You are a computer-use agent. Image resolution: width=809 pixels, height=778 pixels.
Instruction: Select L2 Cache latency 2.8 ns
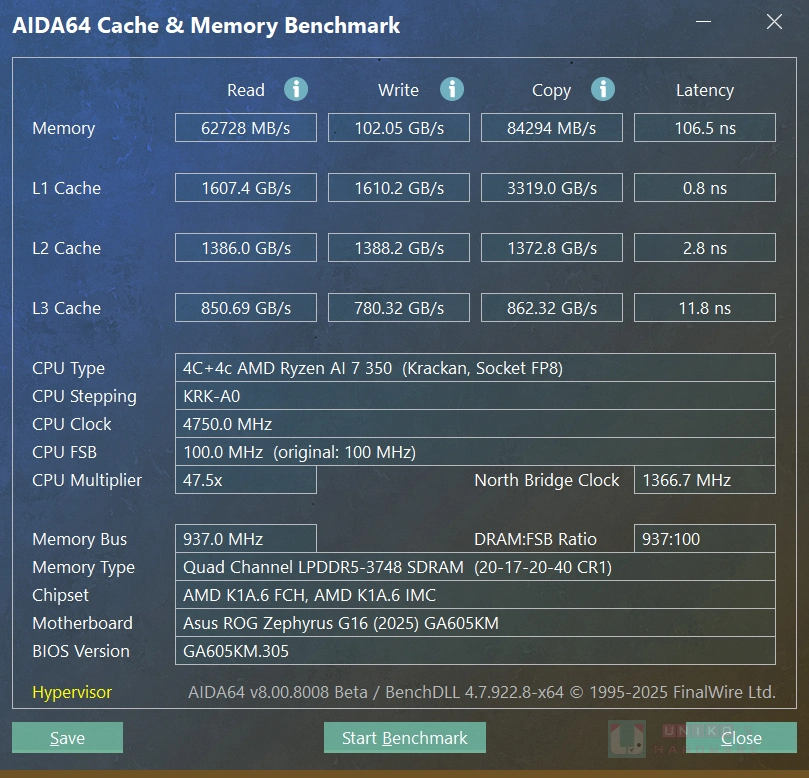click(705, 248)
